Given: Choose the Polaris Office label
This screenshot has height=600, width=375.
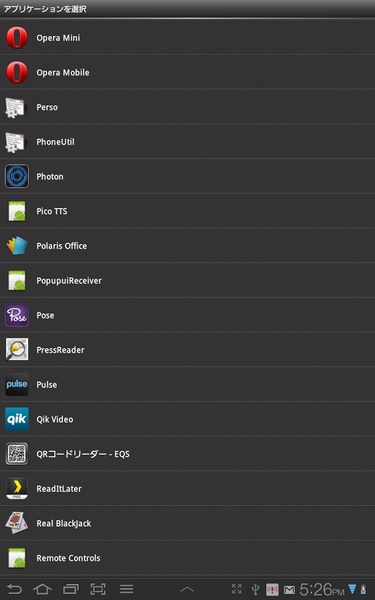Looking at the screenshot, I should click(x=62, y=246).
